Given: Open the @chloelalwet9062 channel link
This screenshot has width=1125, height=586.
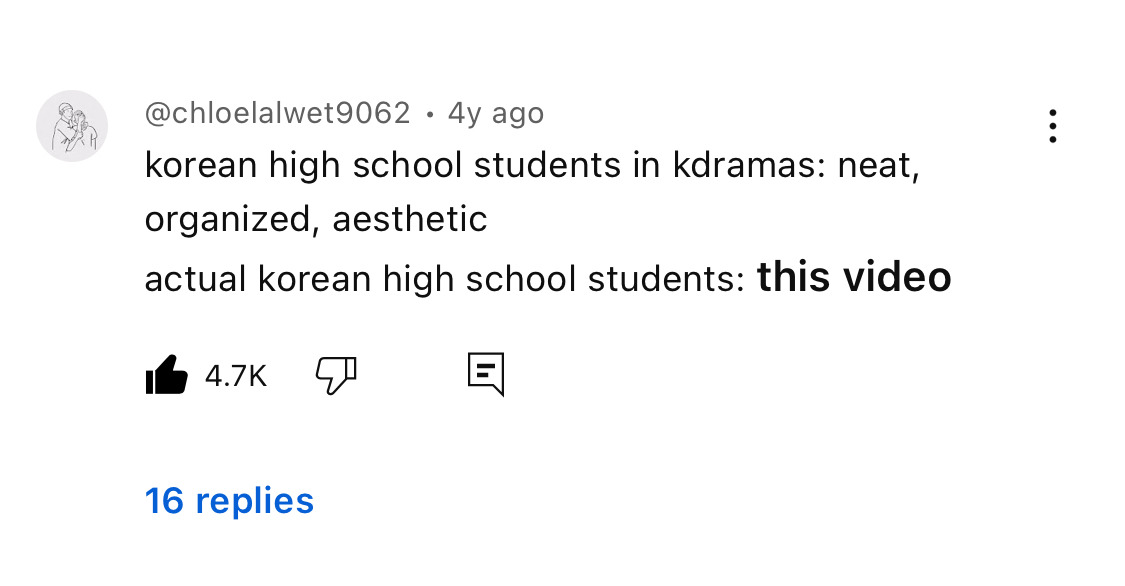Looking at the screenshot, I should (278, 114).
